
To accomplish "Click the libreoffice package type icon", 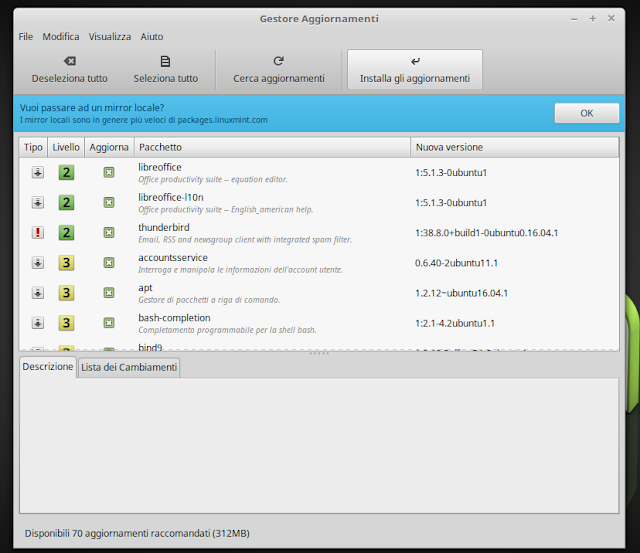I will [x=38, y=173].
